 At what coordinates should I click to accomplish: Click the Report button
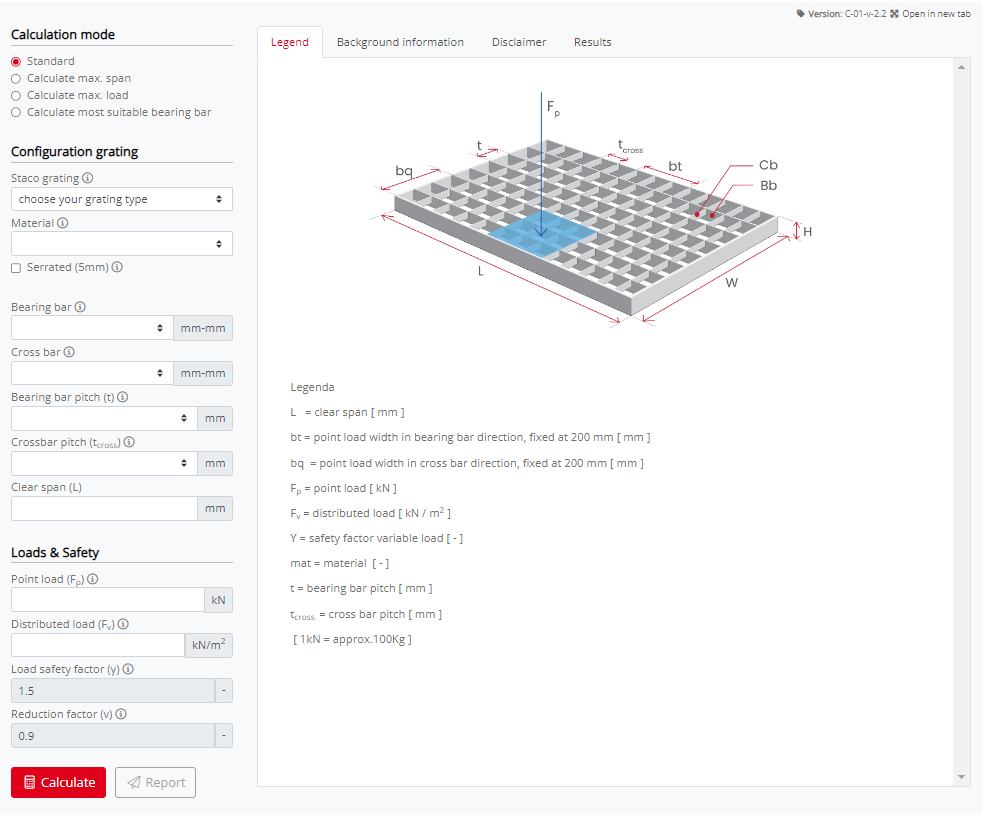pos(155,782)
